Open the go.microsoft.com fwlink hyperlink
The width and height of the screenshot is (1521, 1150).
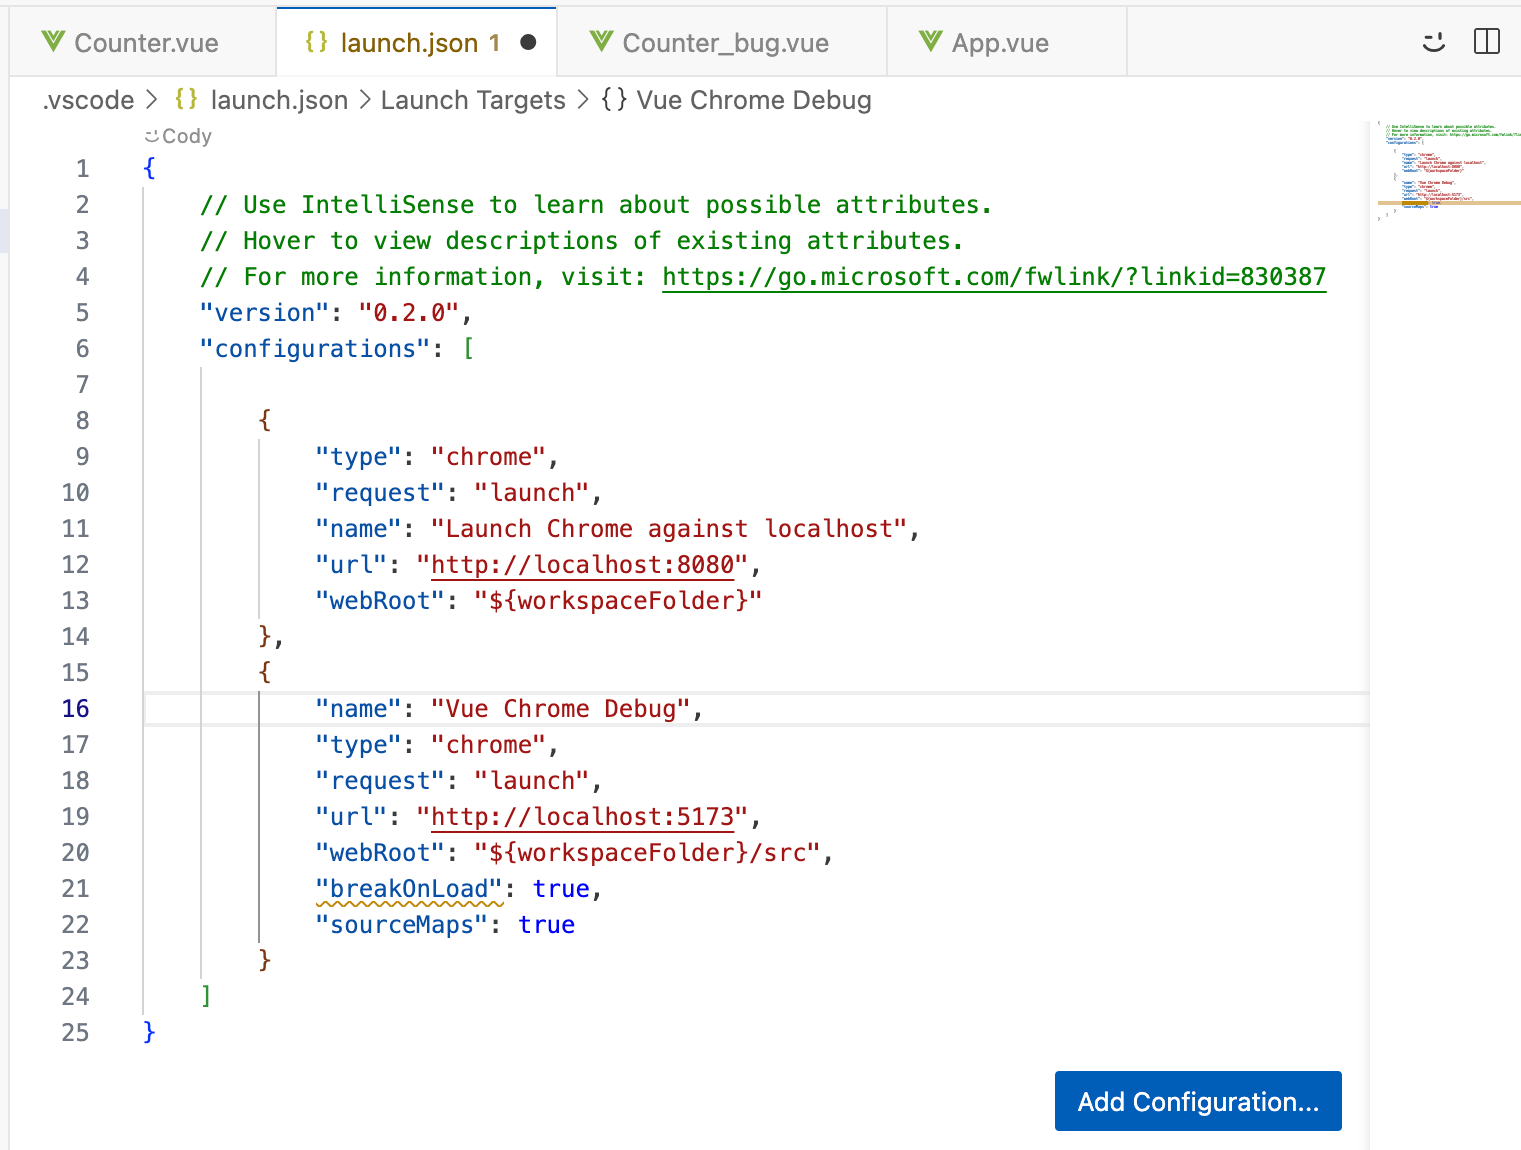point(993,277)
